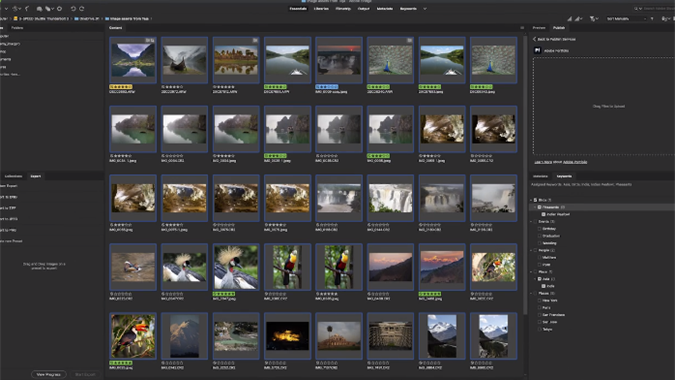Viewport: 675px width, 380px height.
Task: Switch to the Libraries workspace
Action: [321, 9]
